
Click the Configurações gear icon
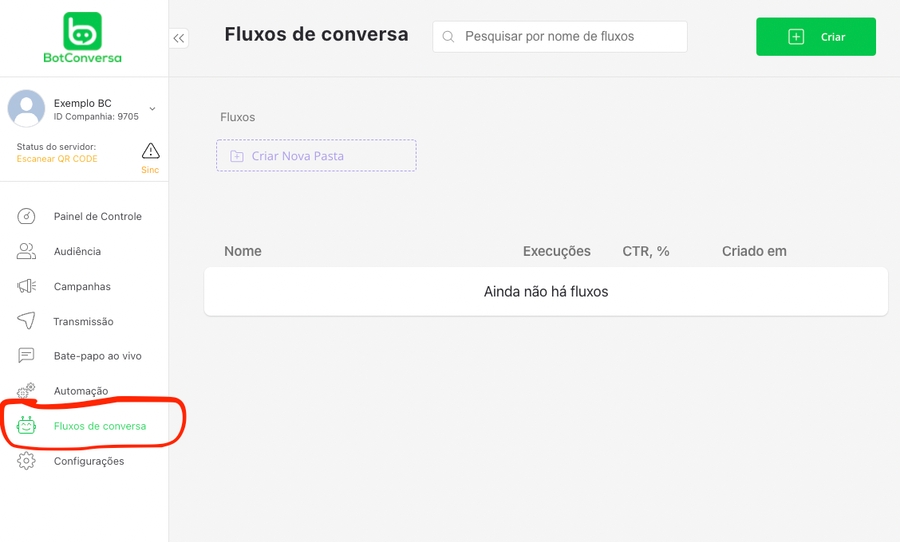pyautogui.click(x=27, y=461)
